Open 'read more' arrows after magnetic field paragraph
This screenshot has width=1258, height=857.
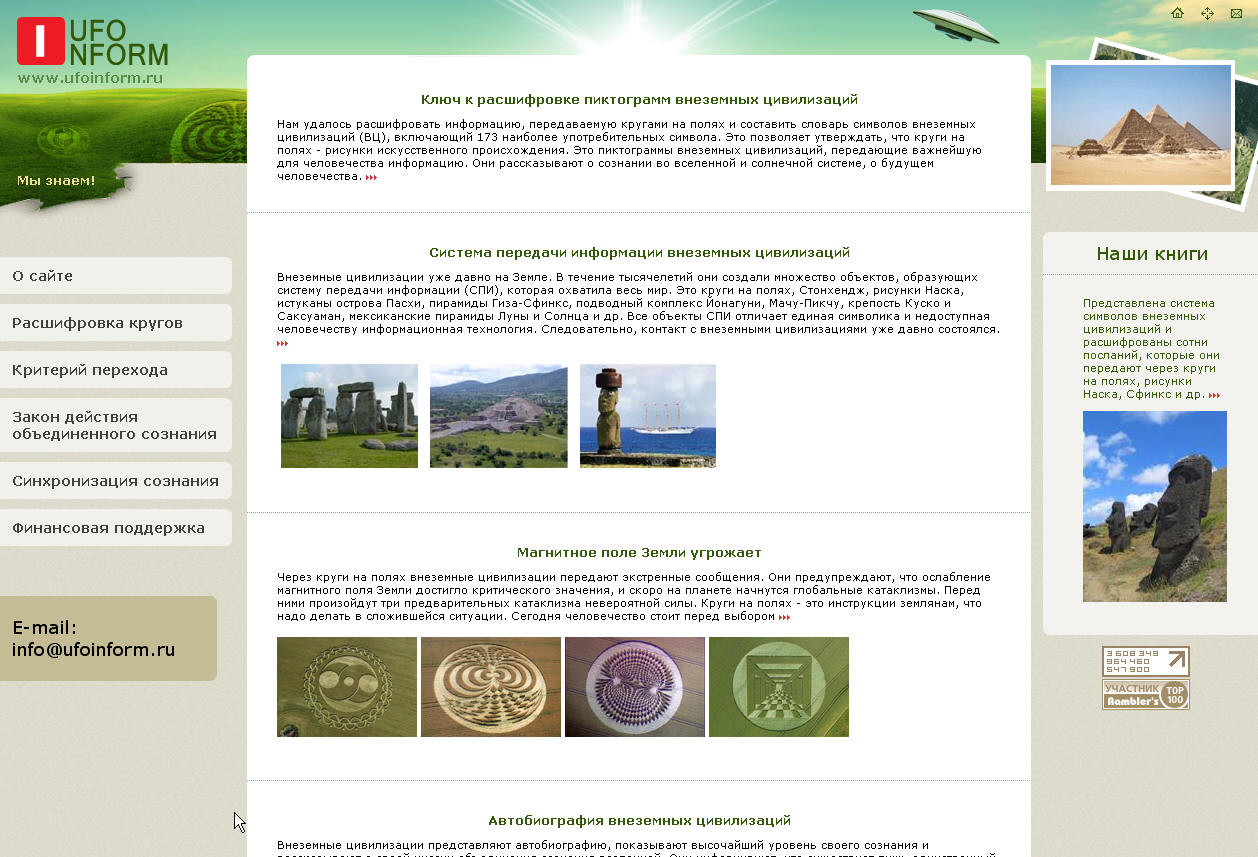(784, 617)
